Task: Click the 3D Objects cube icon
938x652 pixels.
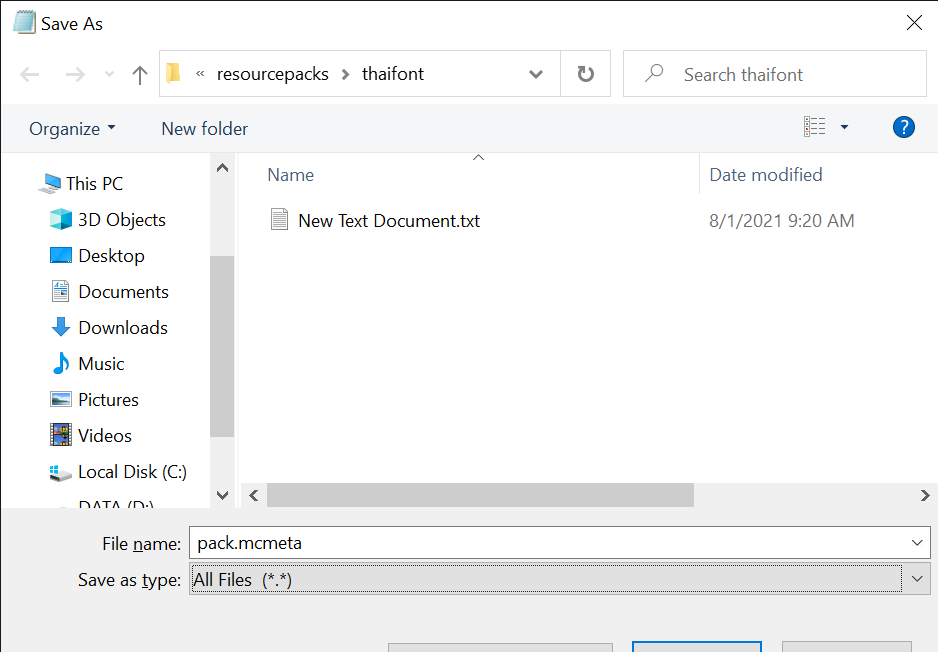Action: click(x=60, y=219)
